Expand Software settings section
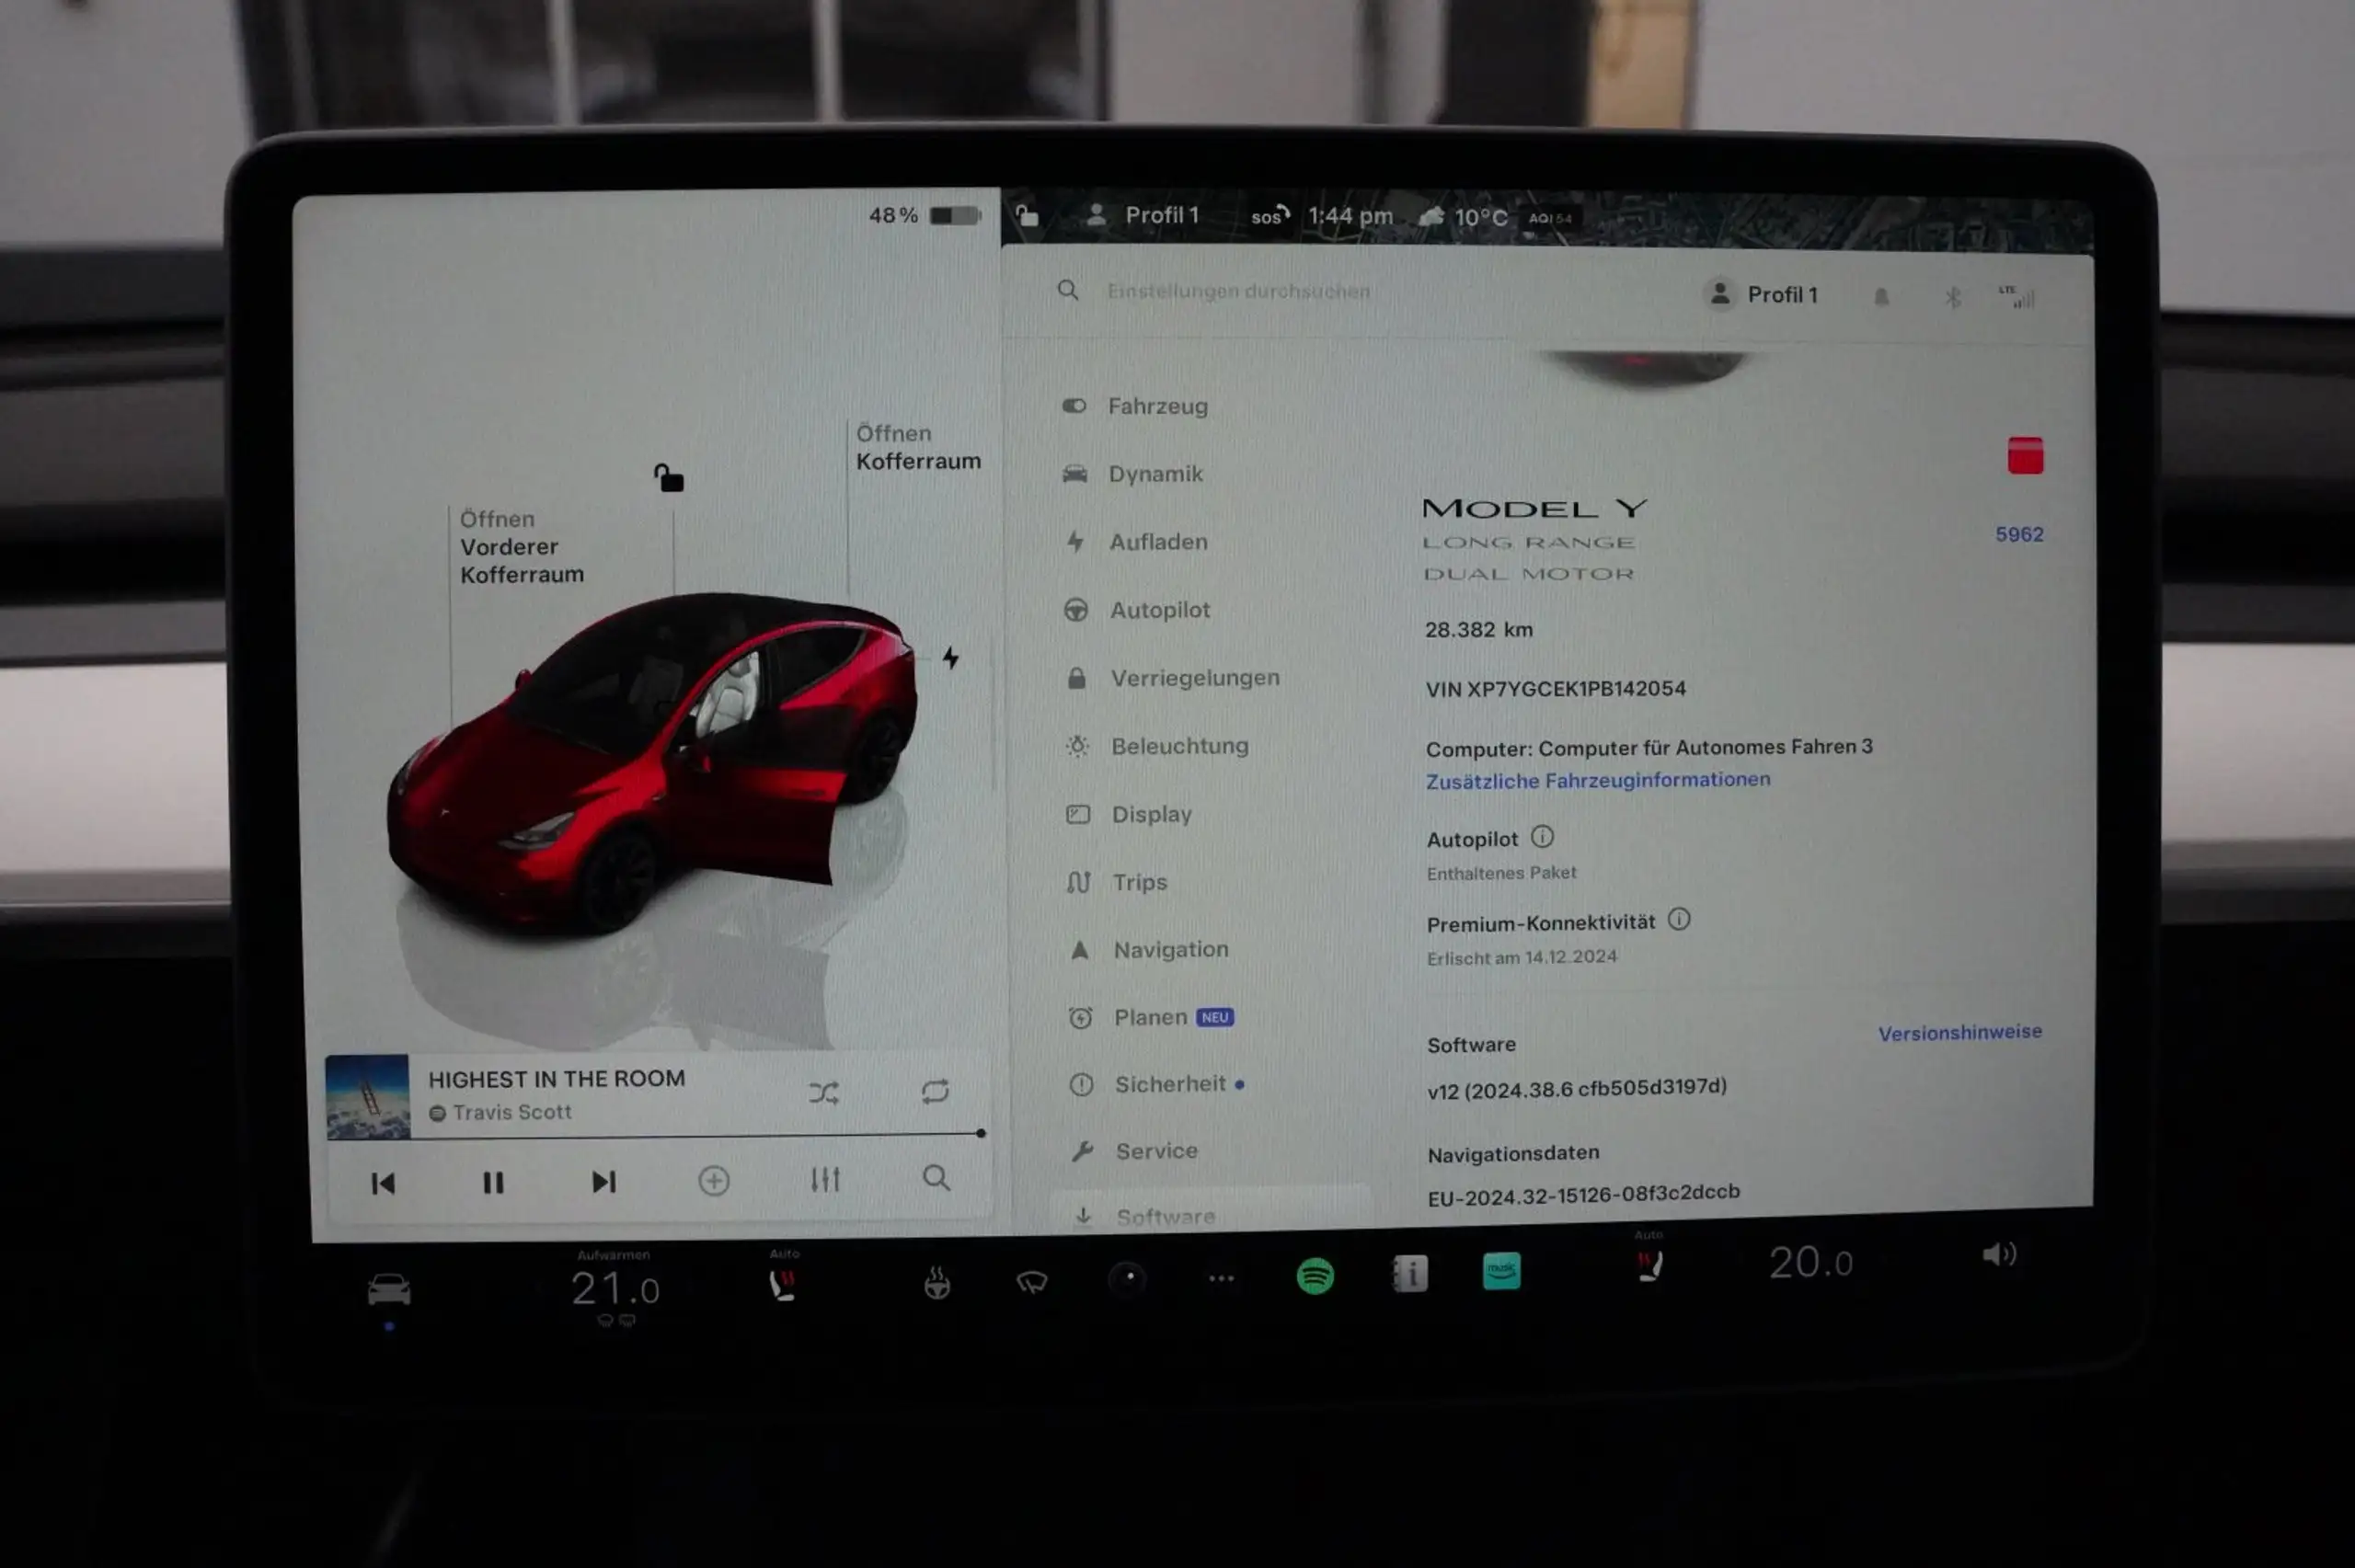 [1164, 1217]
